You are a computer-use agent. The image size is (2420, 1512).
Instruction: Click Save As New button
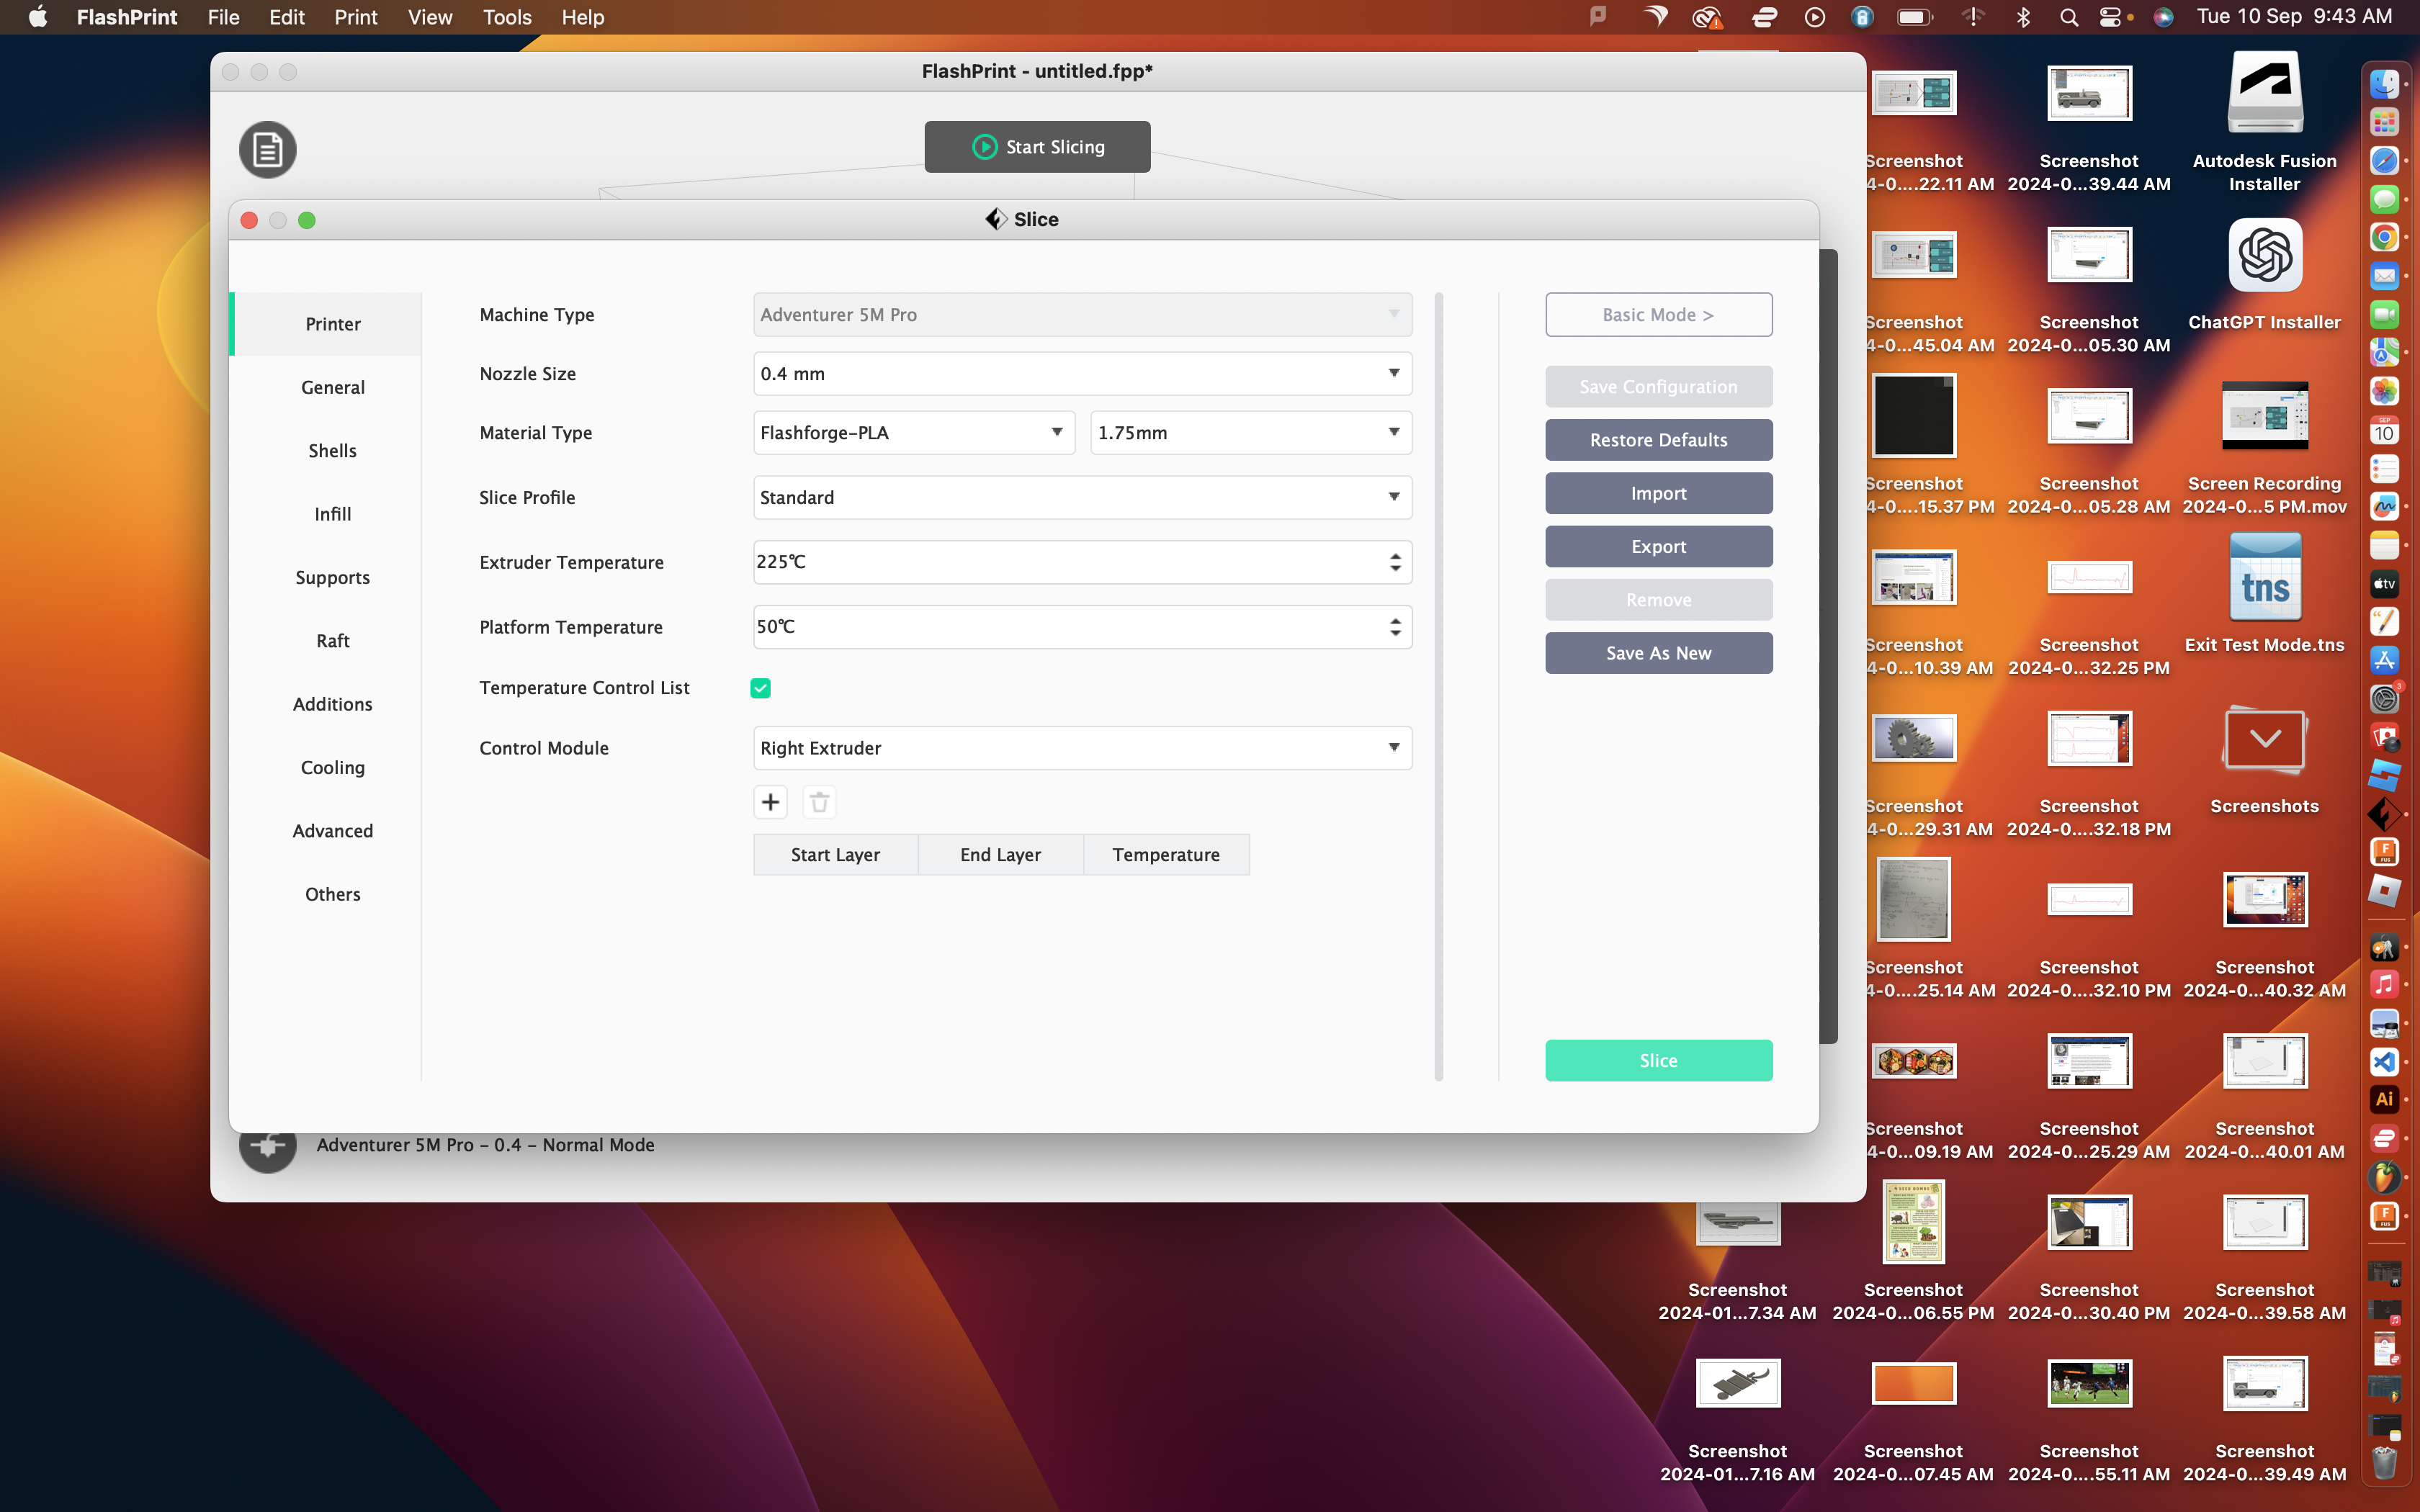[x=1658, y=653]
